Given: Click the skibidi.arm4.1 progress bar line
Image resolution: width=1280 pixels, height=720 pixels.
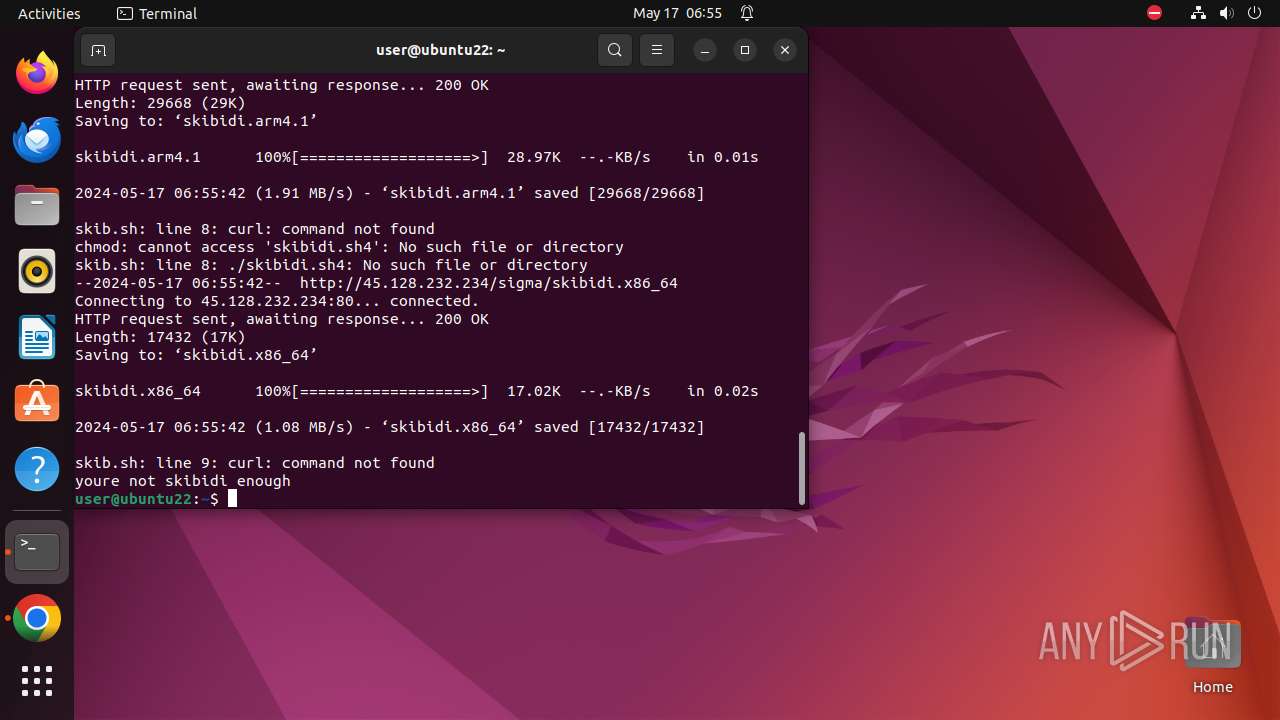Looking at the screenshot, I should click(x=417, y=157).
